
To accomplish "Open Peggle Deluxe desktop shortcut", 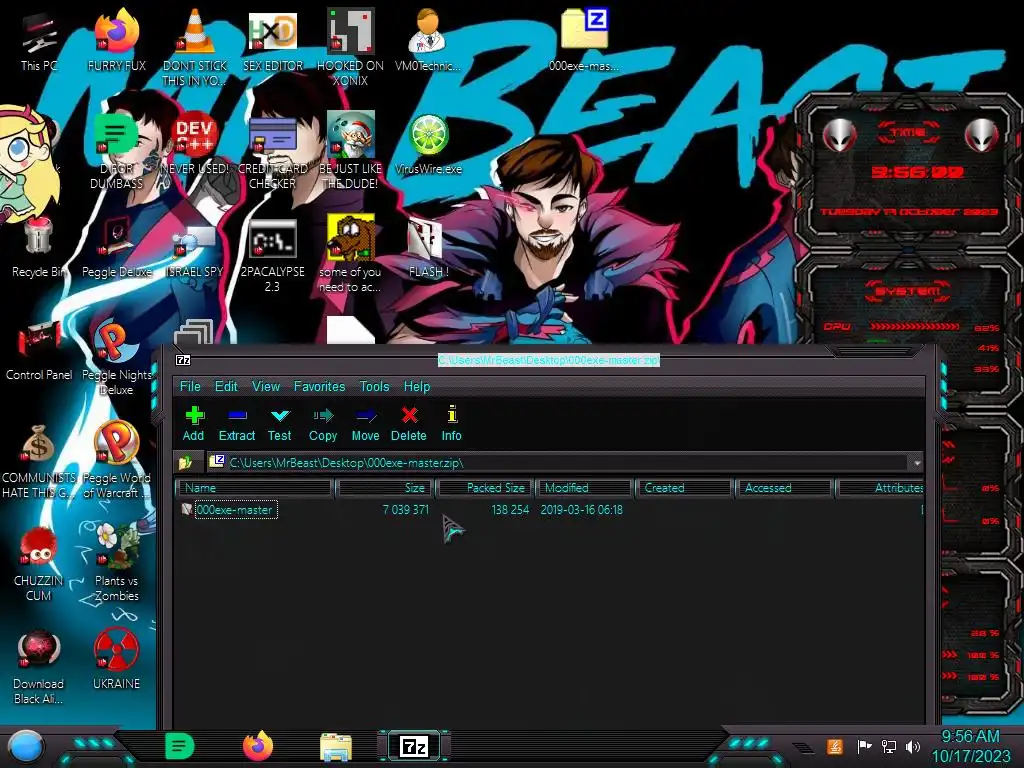I will [x=117, y=247].
